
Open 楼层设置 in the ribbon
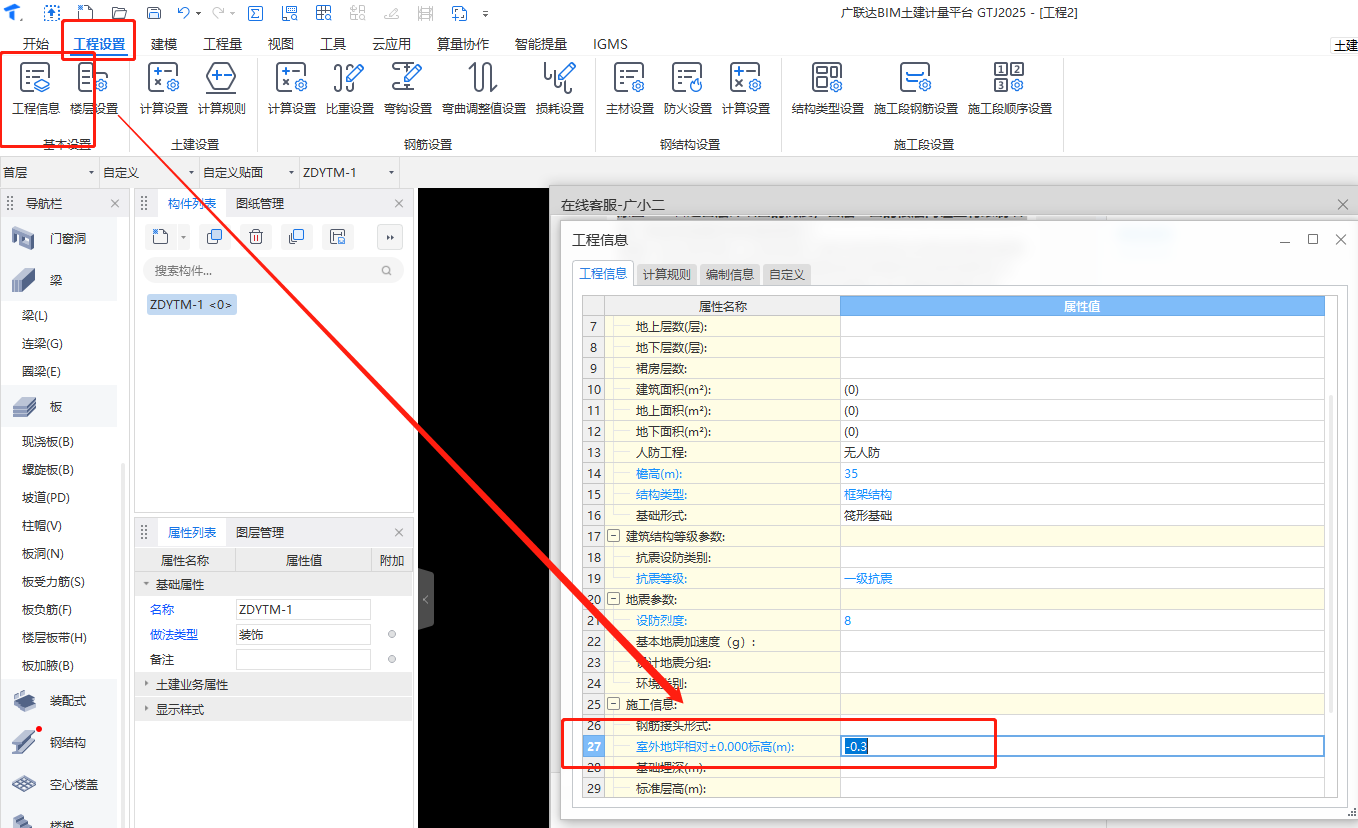(94, 88)
